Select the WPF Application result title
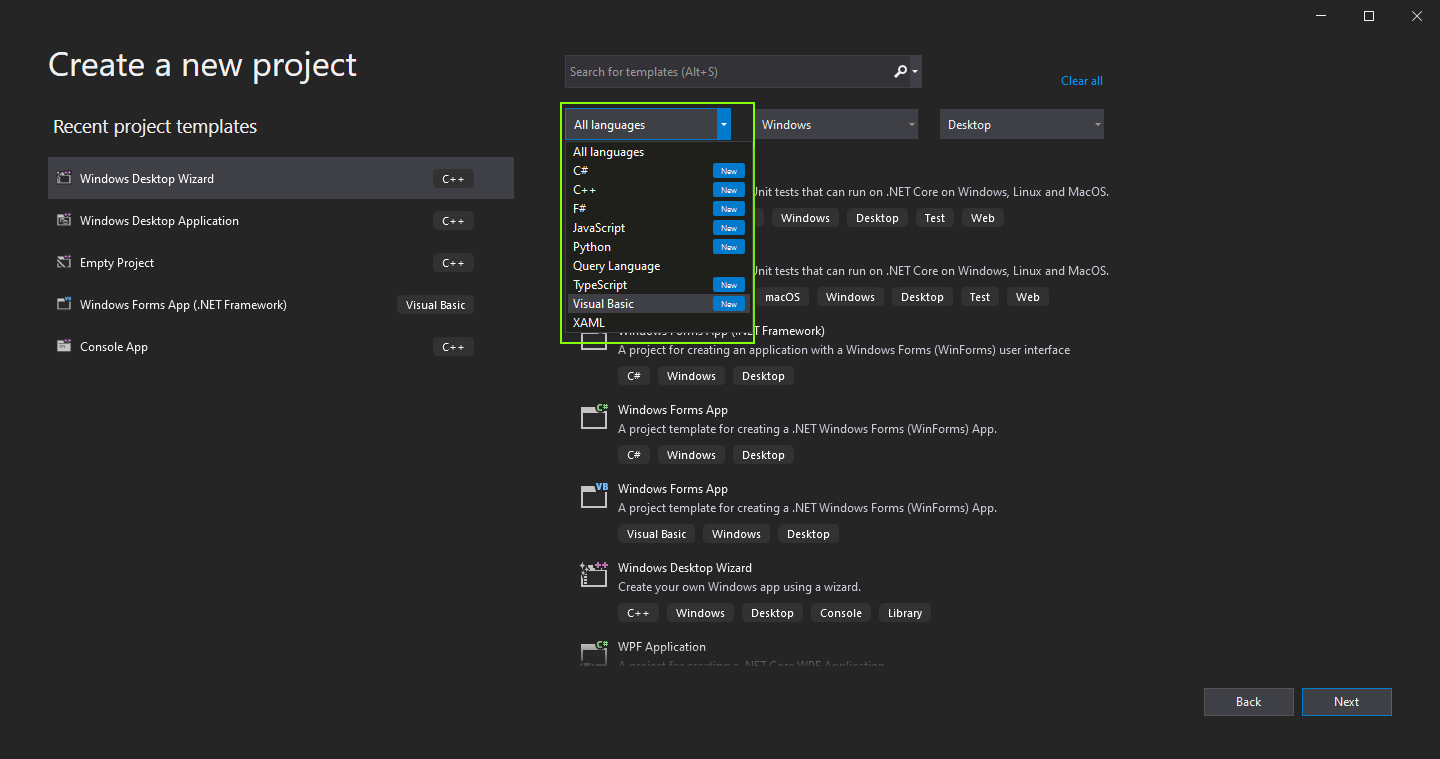 point(662,647)
